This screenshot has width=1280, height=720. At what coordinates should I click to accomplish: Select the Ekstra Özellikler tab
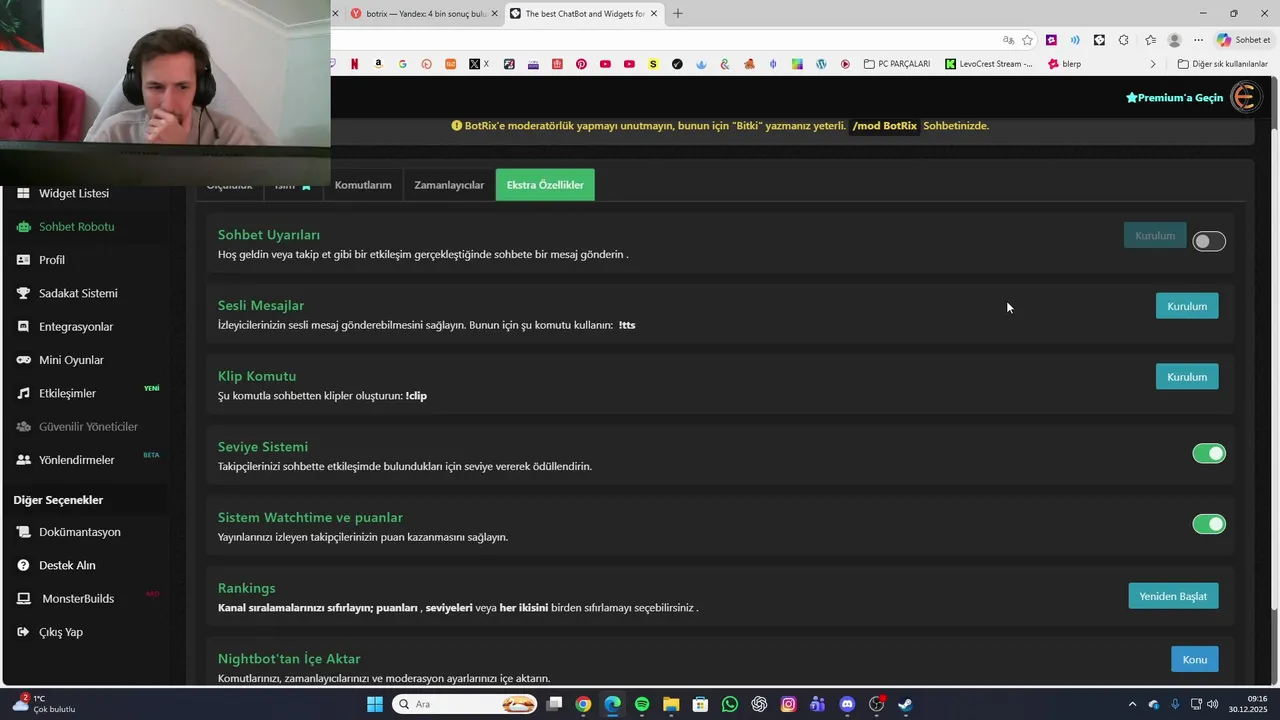coord(545,185)
